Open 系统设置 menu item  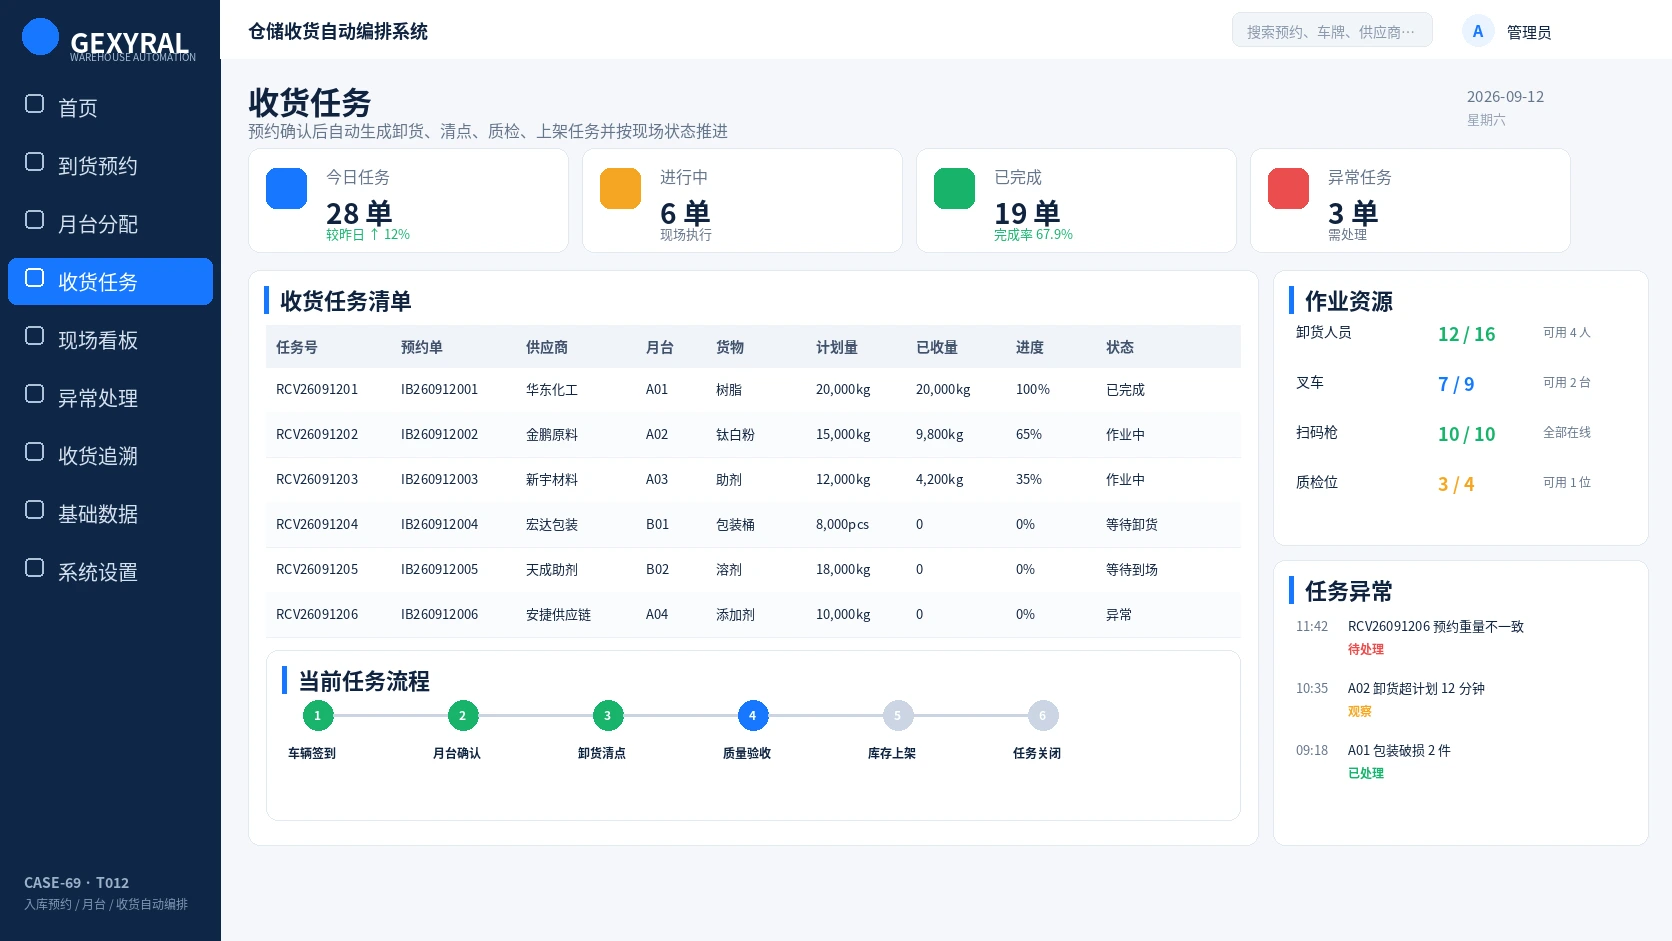click(x=110, y=571)
